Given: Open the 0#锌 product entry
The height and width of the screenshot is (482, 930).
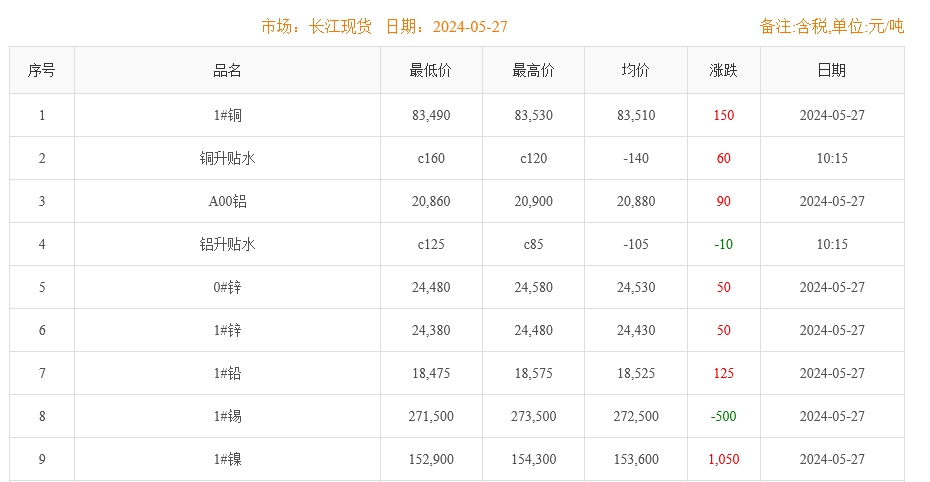Looking at the screenshot, I should tap(227, 287).
